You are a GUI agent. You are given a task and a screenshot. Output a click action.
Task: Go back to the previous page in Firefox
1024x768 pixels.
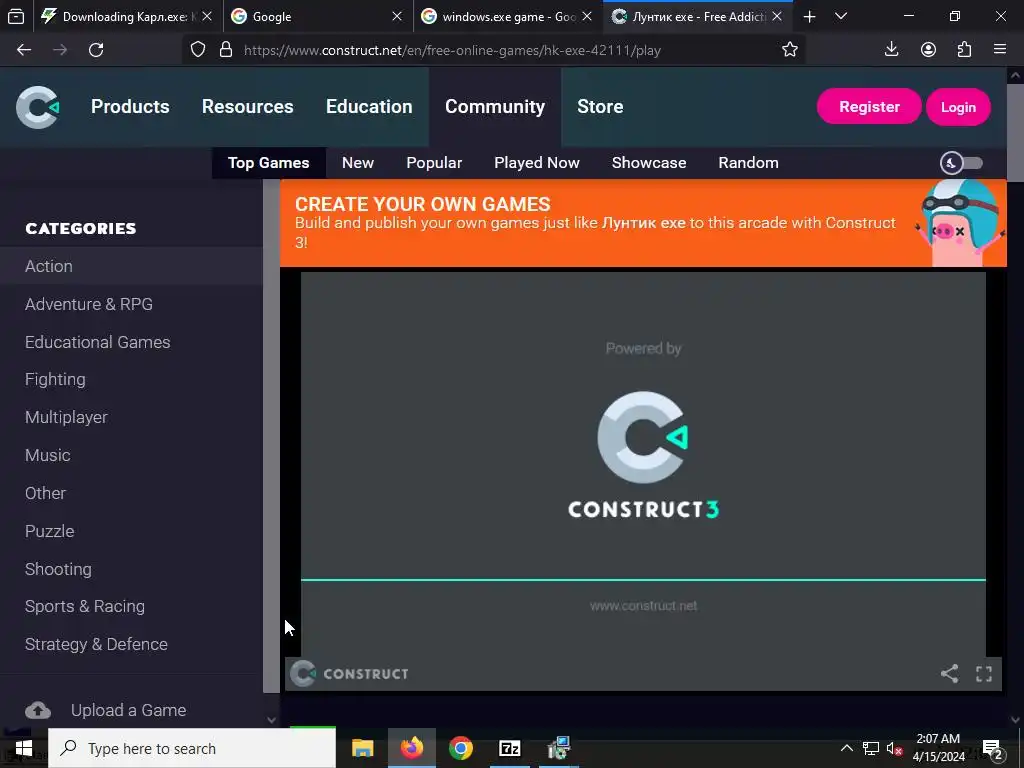point(24,50)
